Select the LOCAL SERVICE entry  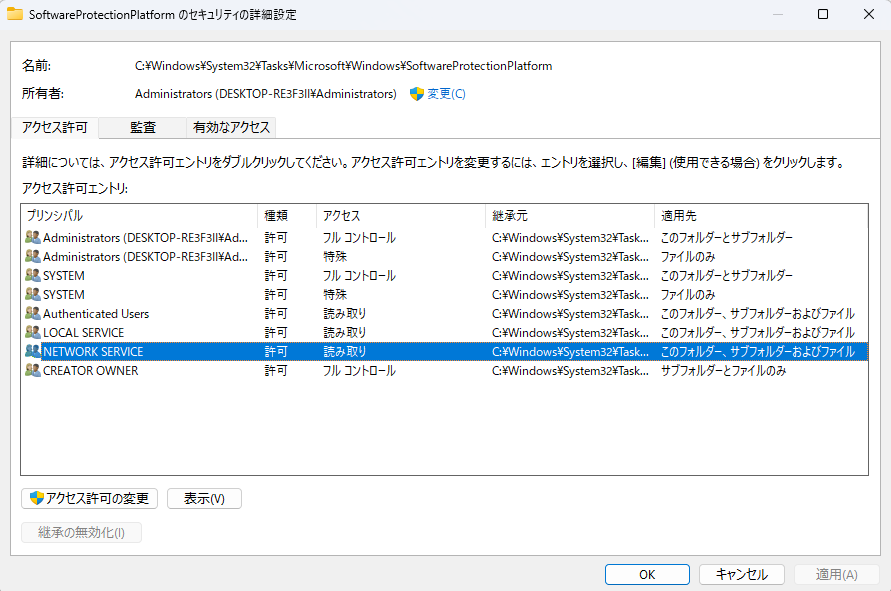(444, 332)
